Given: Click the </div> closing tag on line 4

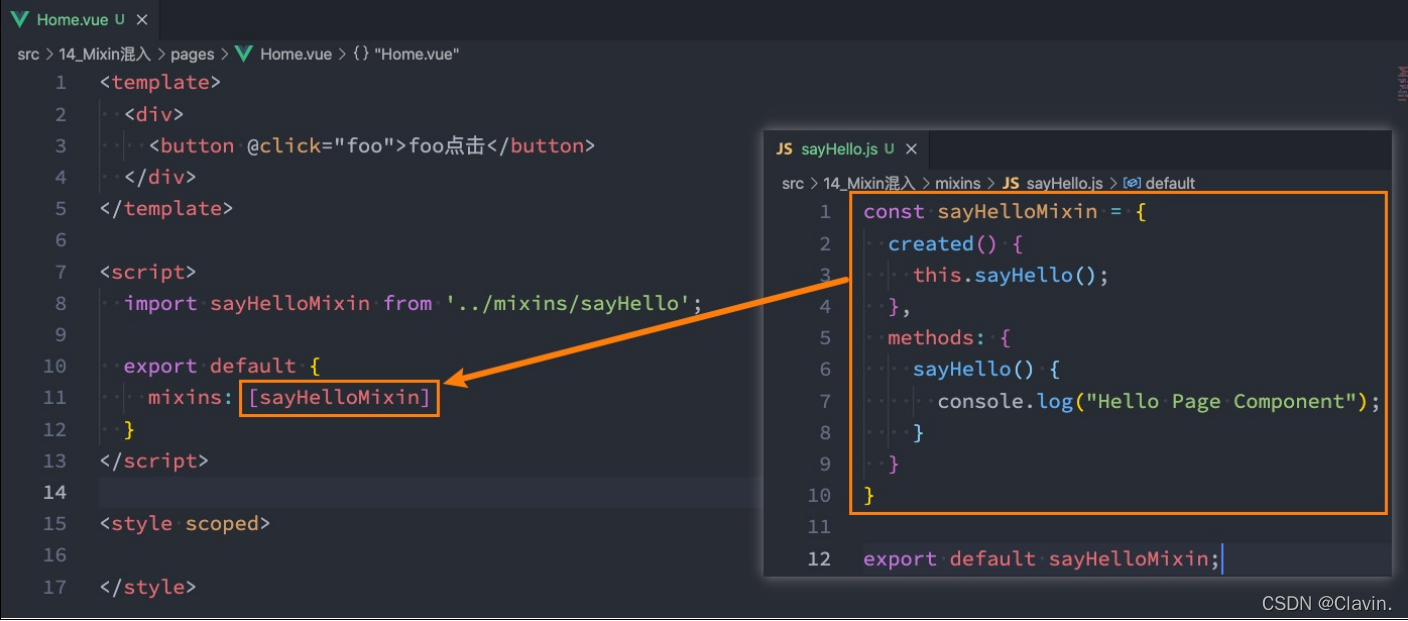Looking at the screenshot, I should click(x=160, y=177).
